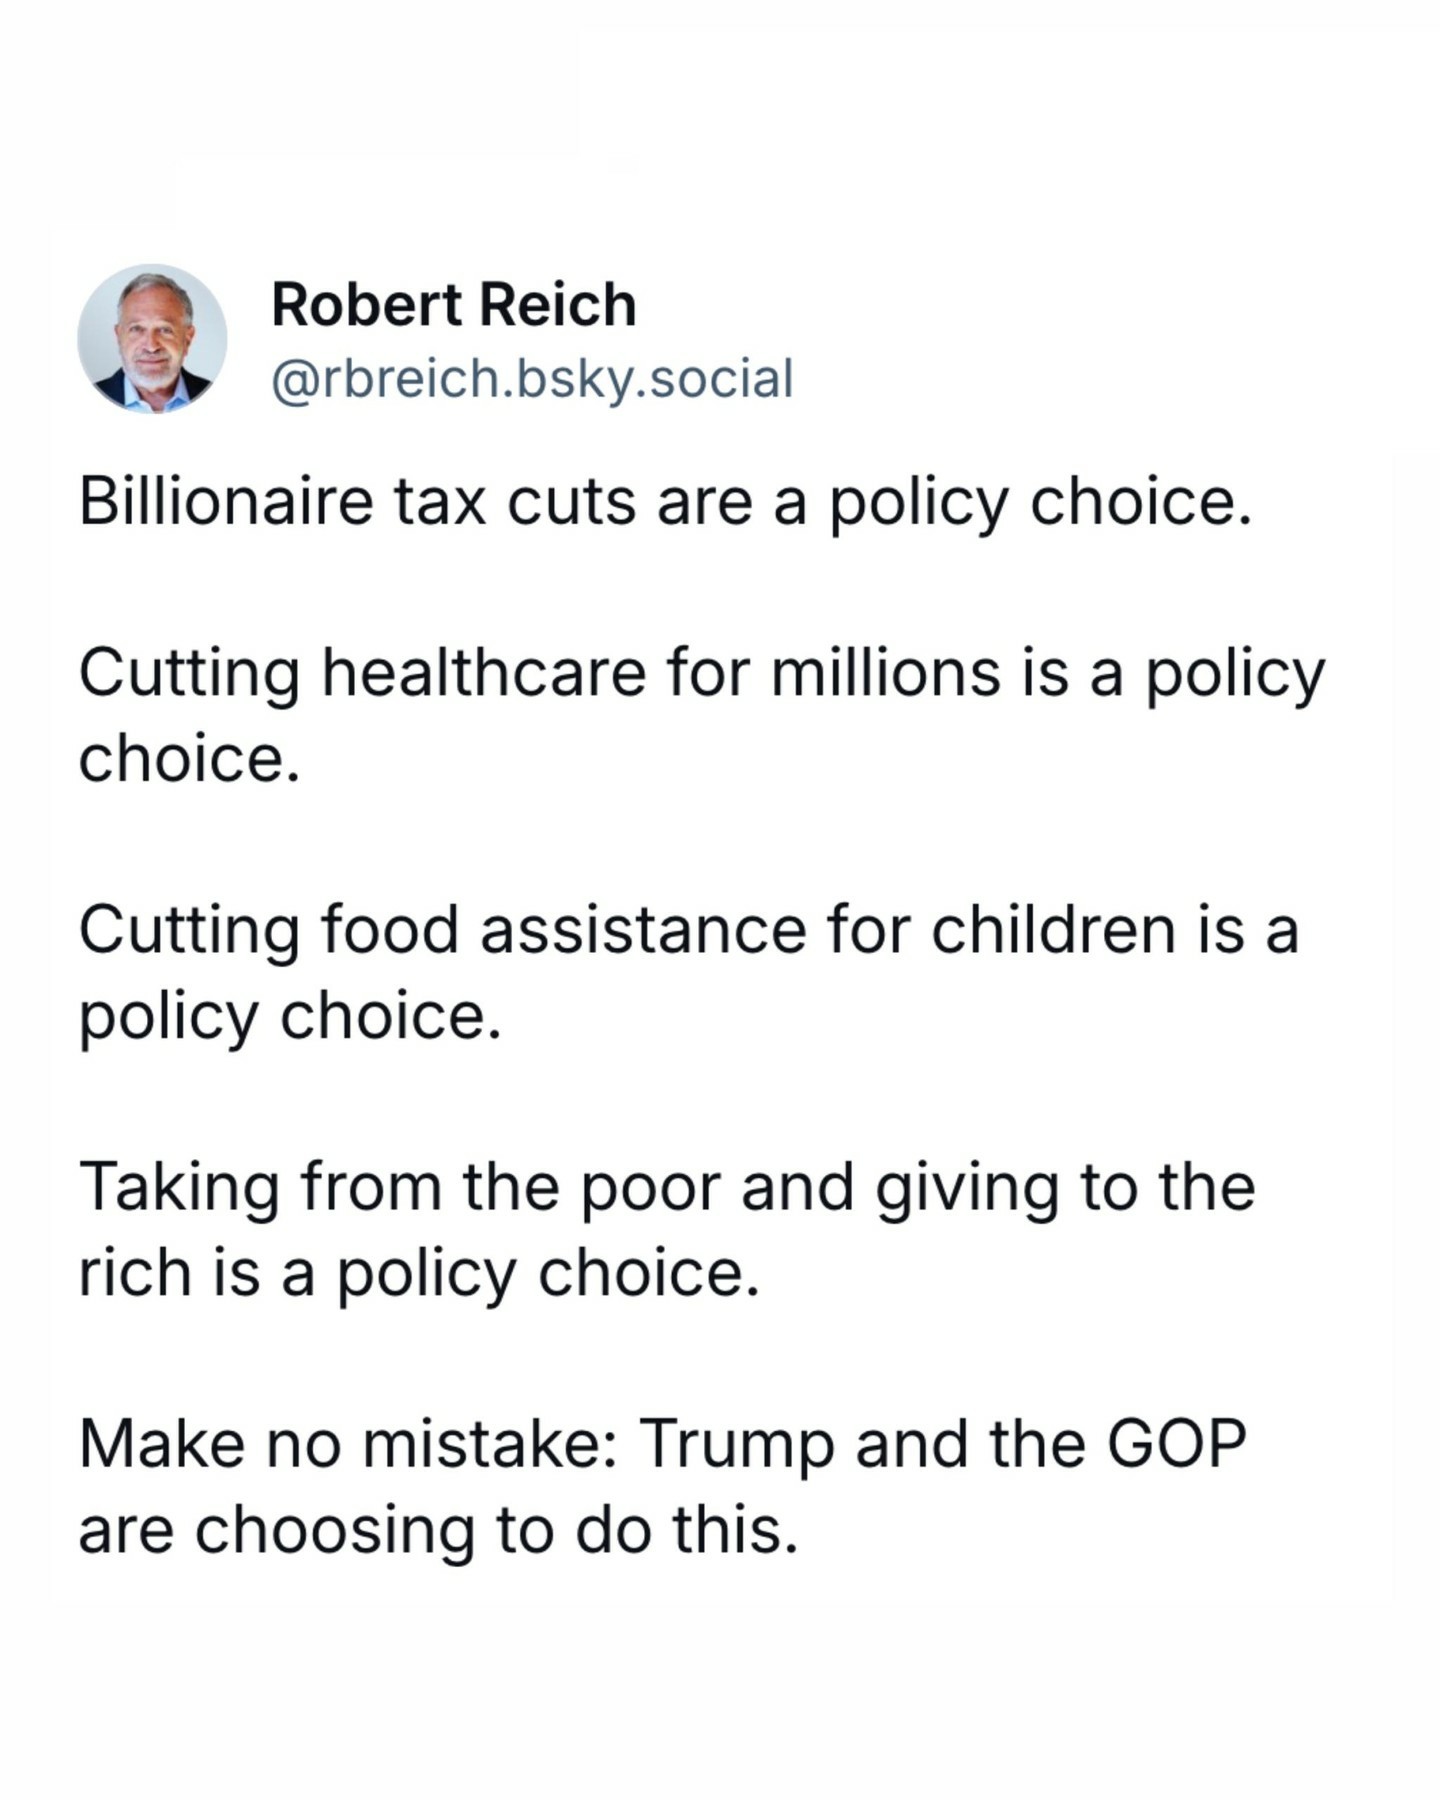
Task: Click the word "healthcare" in the post
Action: (483, 672)
